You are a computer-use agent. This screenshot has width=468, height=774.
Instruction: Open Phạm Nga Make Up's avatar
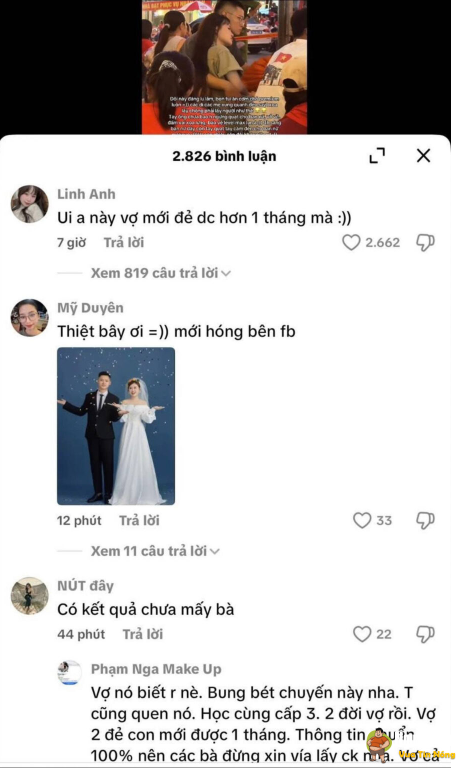click(x=70, y=672)
